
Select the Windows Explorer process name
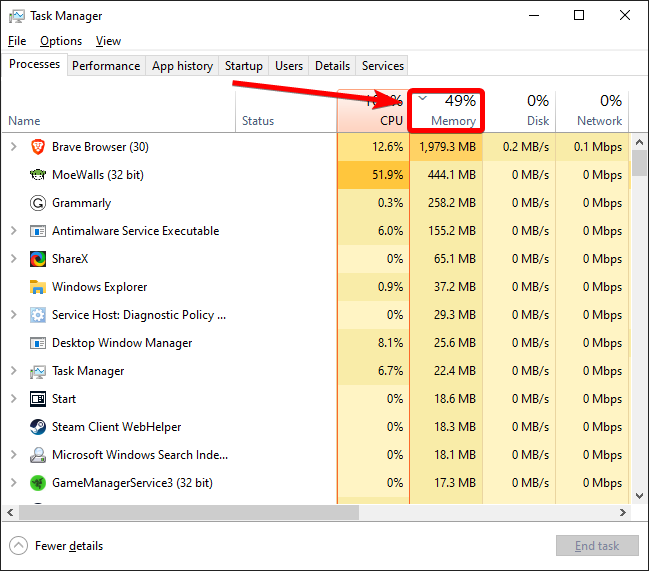pyautogui.click(x=99, y=287)
